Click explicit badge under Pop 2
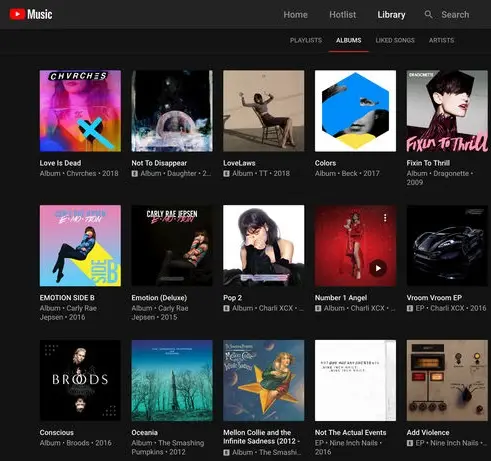The height and width of the screenshot is (461, 491). coord(226,308)
